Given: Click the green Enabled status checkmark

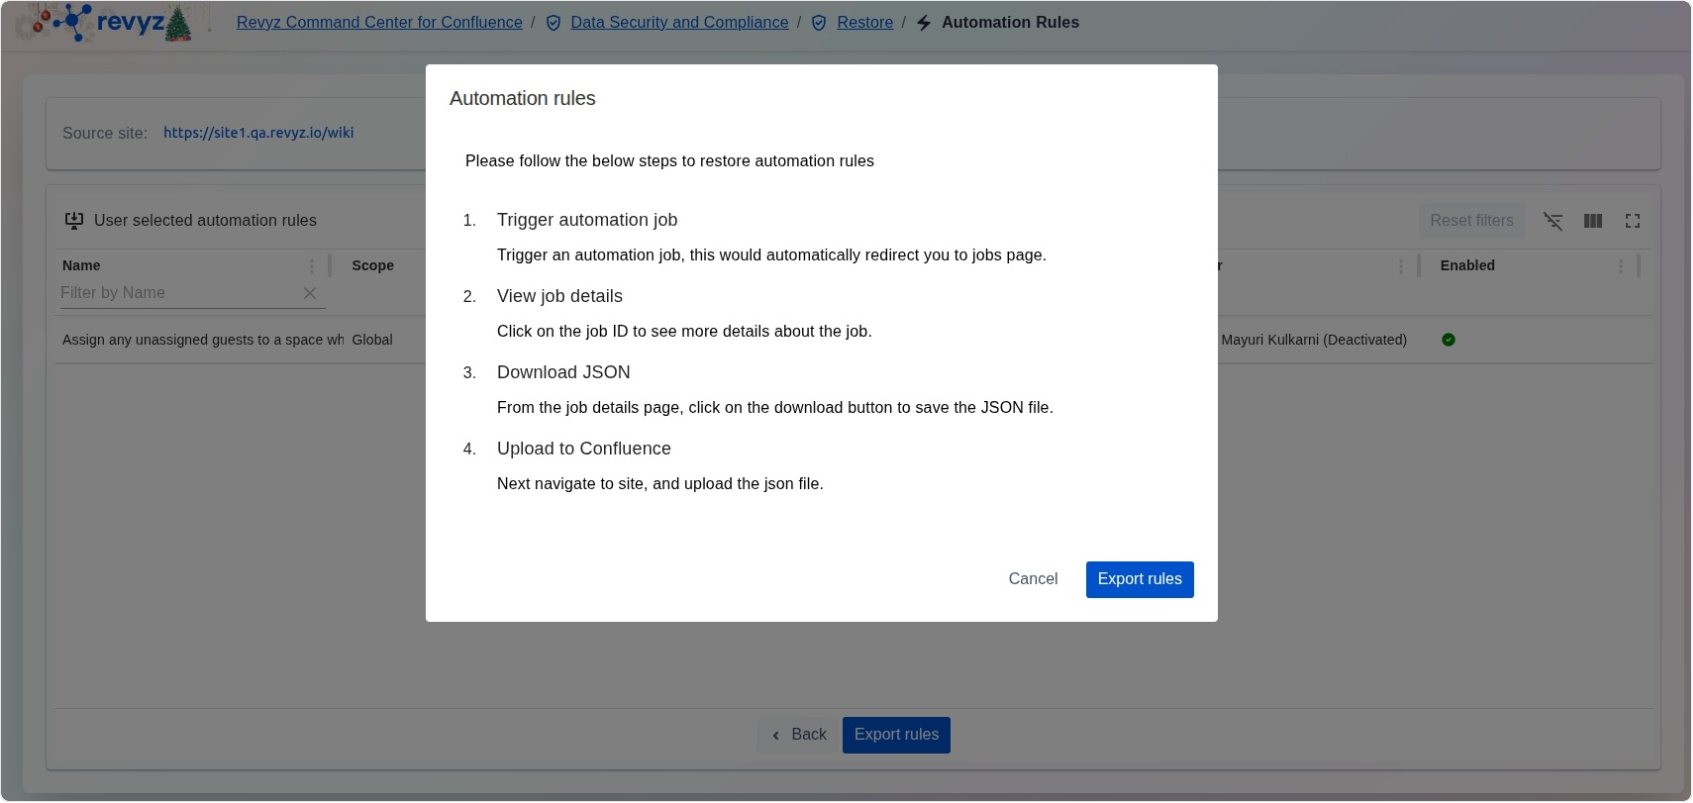Looking at the screenshot, I should pyautogui.click(x=1448, y=340).
